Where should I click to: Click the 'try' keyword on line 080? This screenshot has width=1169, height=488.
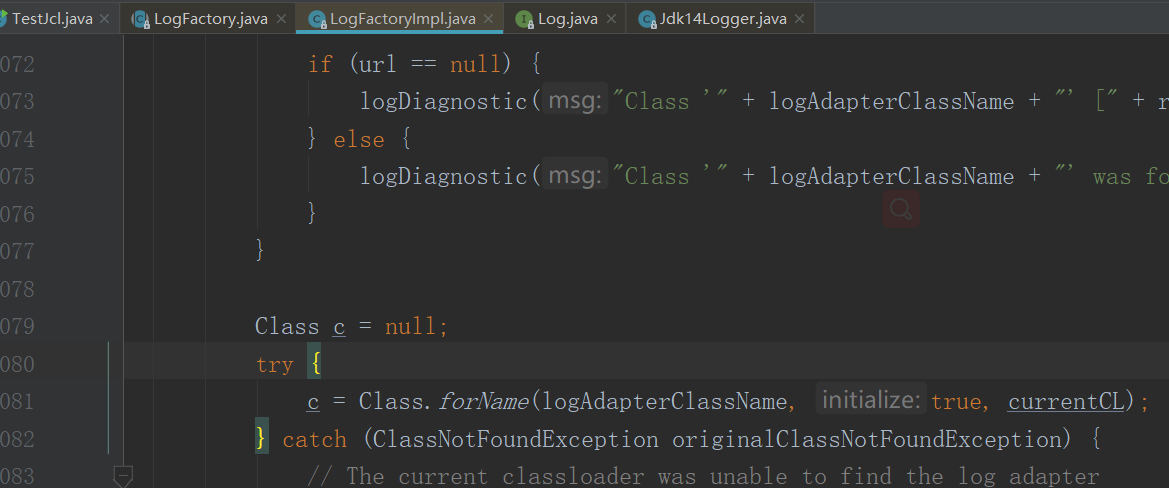(x=275, y=365)
